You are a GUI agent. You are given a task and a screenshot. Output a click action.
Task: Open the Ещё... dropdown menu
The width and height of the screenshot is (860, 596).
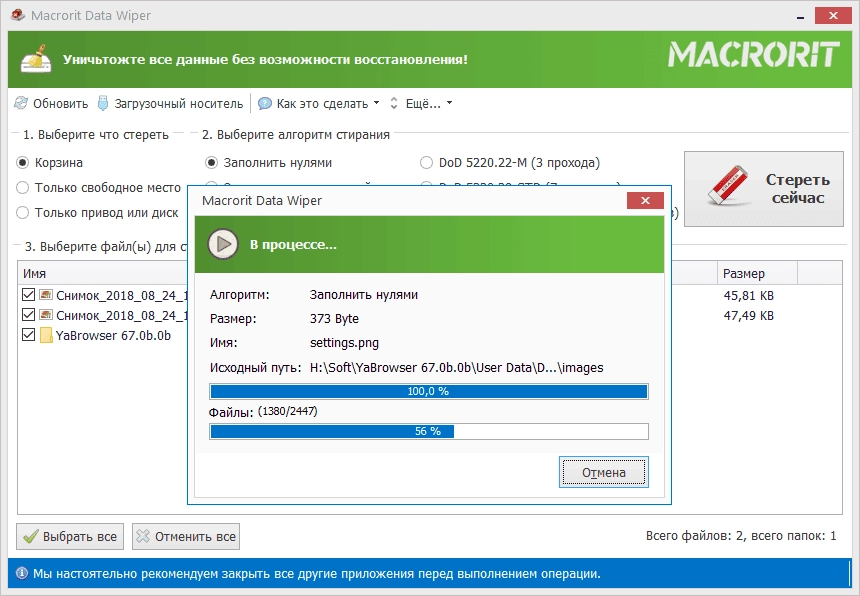click(x=421, y=103)
